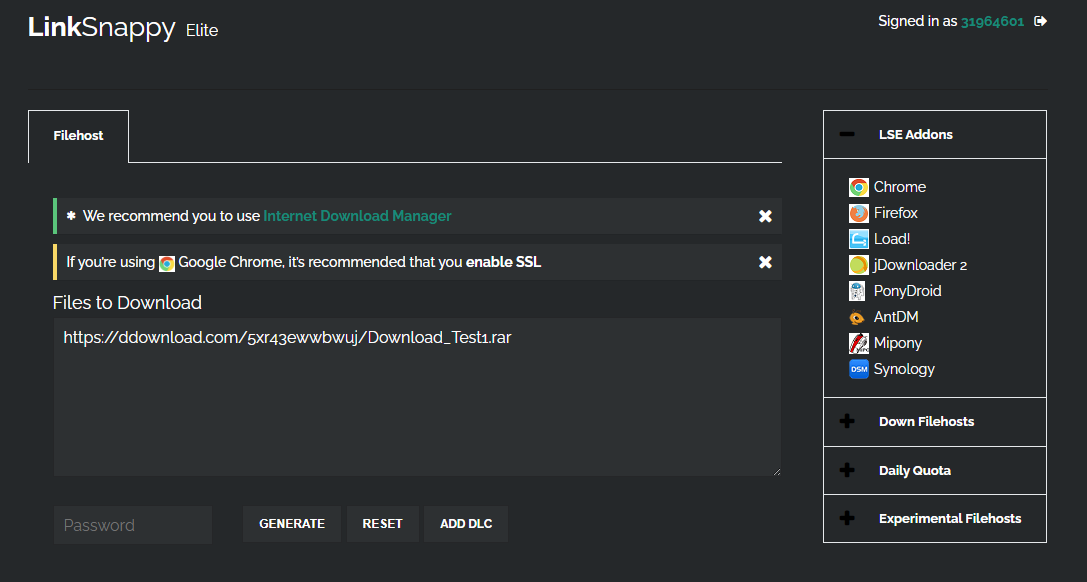Open the AntDM text link
The width and height of the screenshot is (1087, 582).
pos(896,317)
